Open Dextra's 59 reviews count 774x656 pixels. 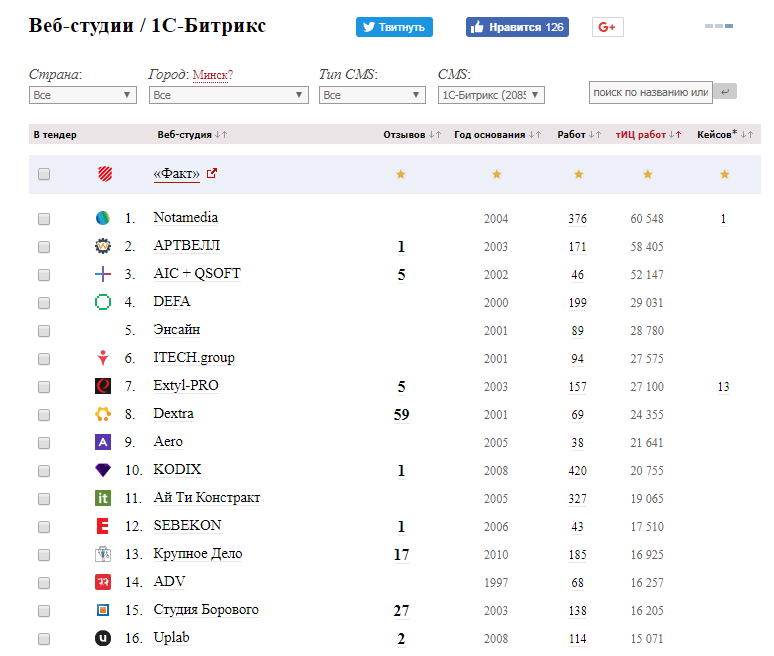(x=401, y=414)
